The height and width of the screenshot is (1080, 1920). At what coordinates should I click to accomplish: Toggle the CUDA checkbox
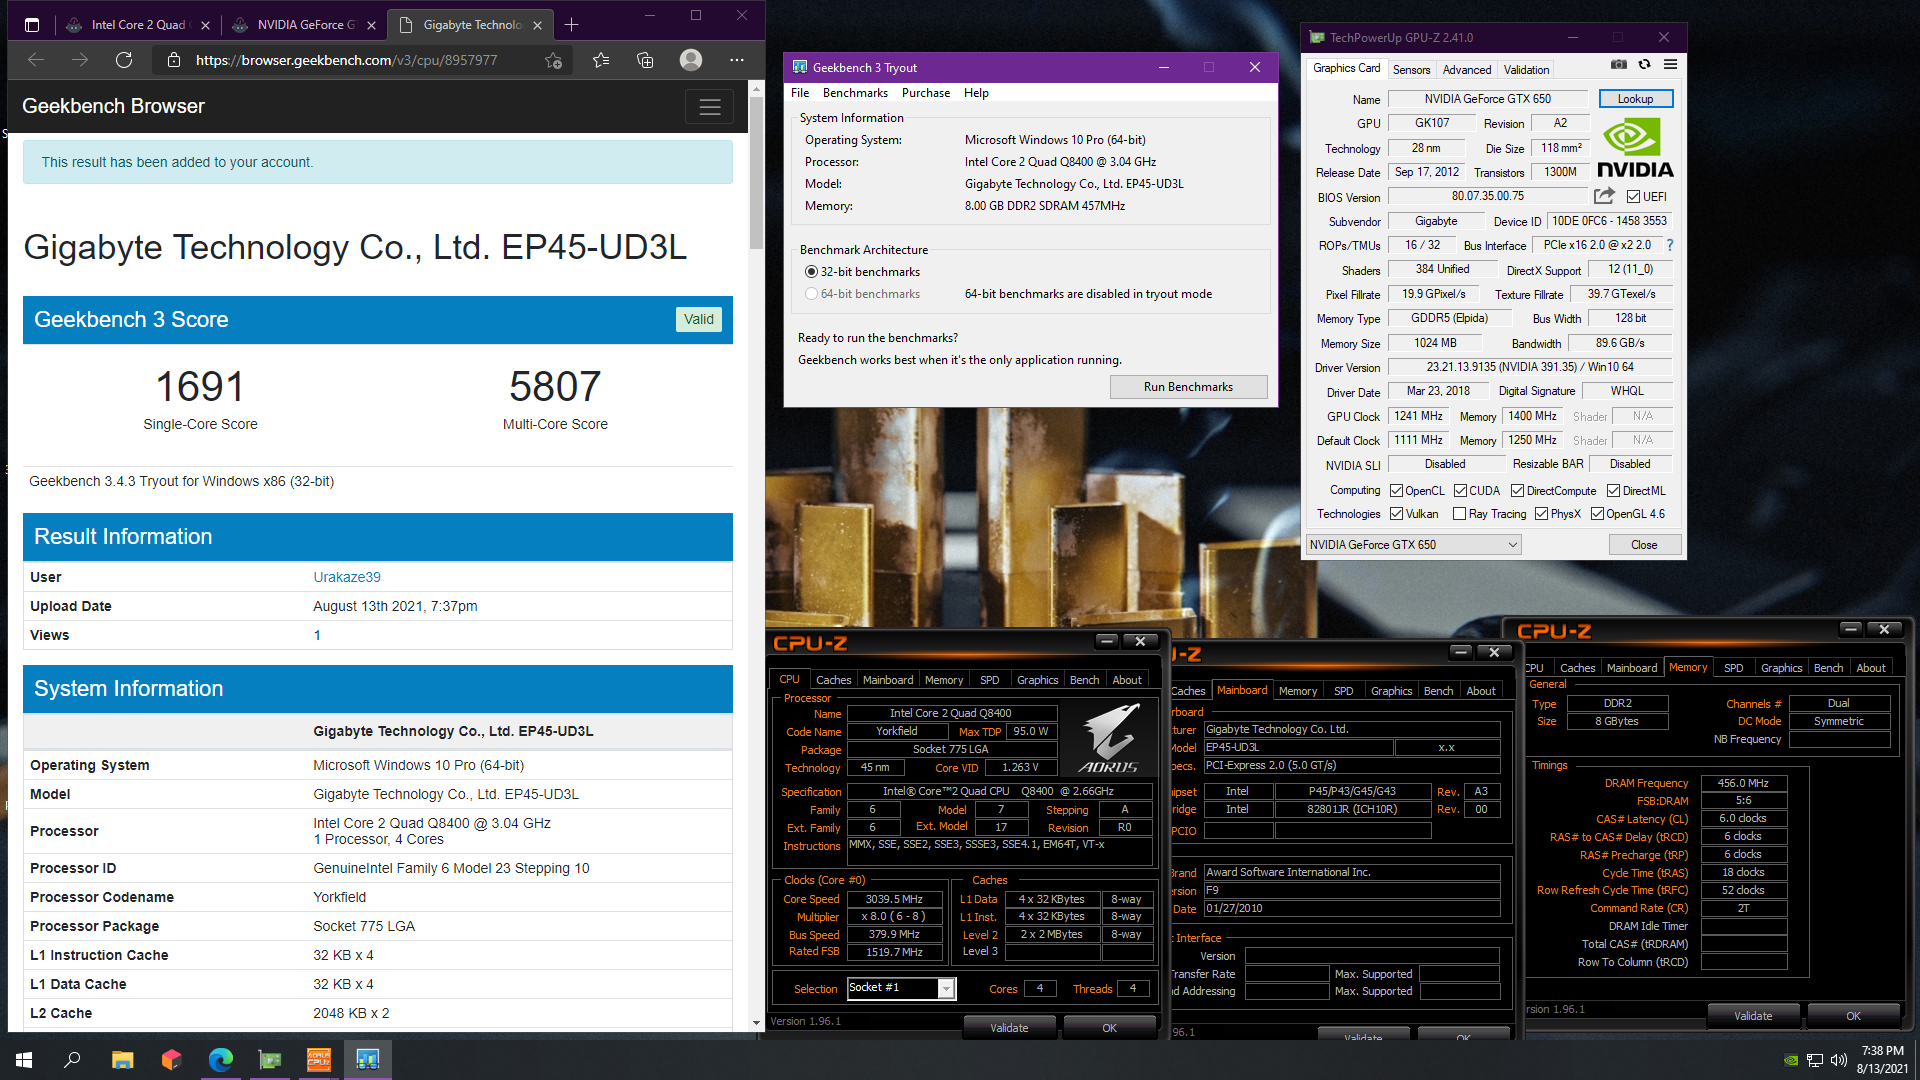click(x=1460, y=491)
